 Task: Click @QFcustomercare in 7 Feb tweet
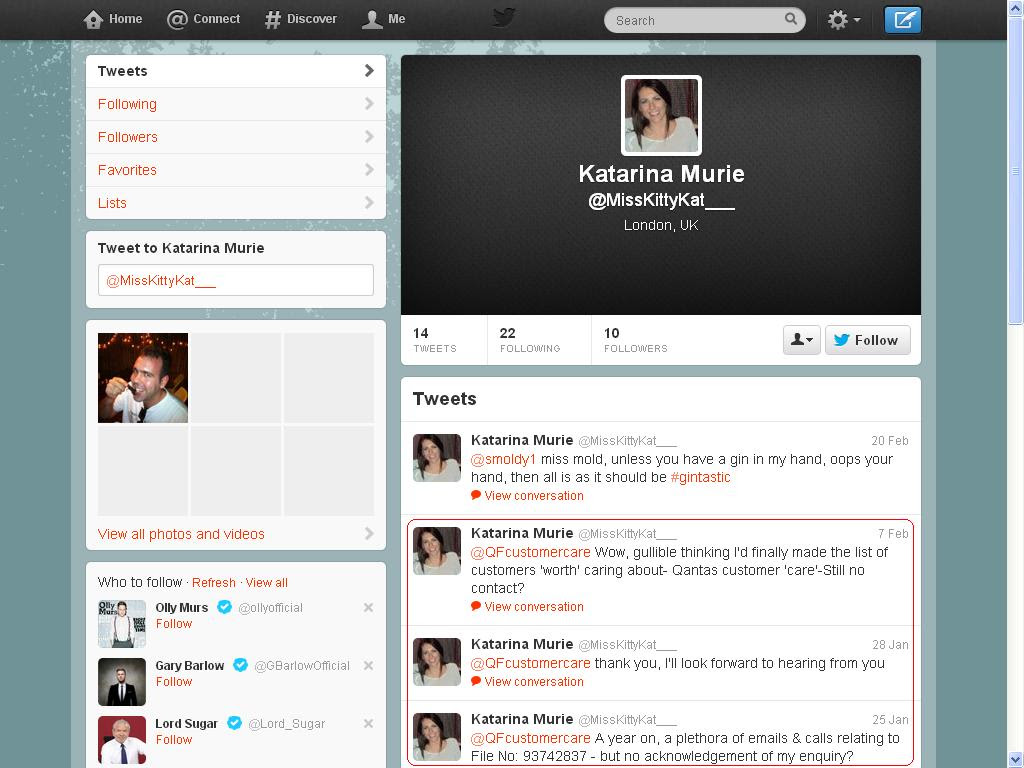531,552
